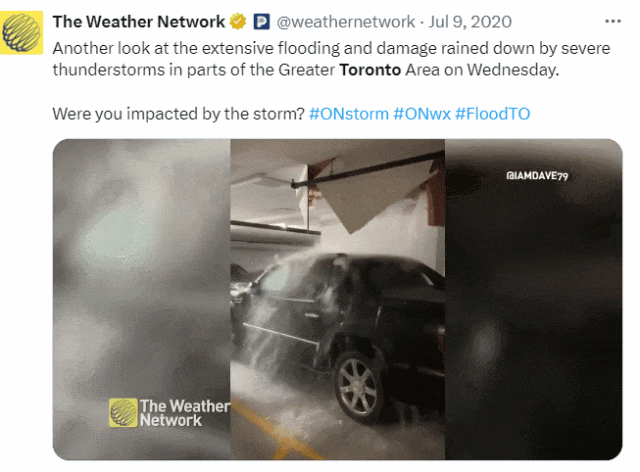Viewport: 640px width, 472px height.
Task: Open the three-dot more options menu
Action: click(x=613, y=21)
